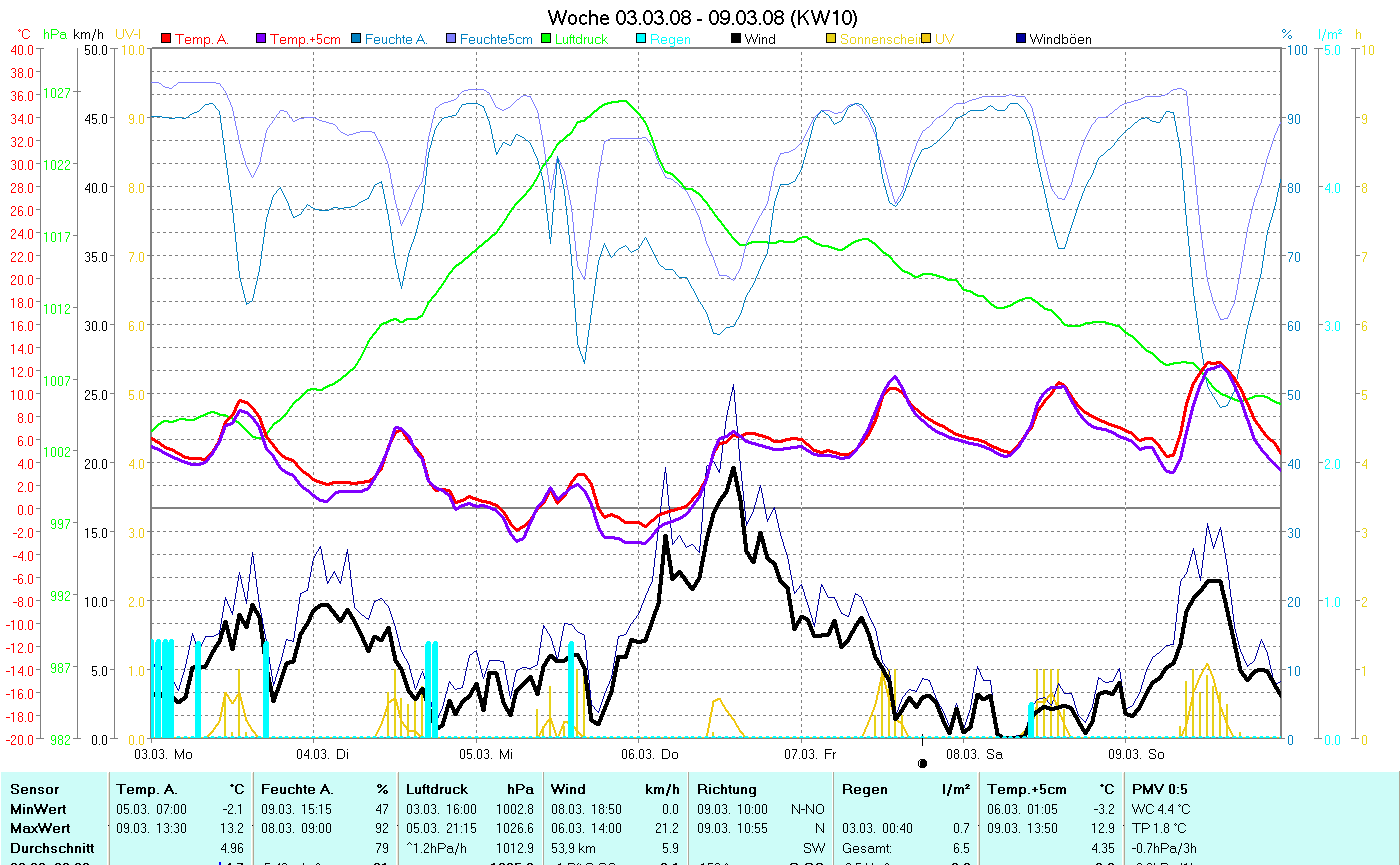This screenshot has height=865, width=1400.
Task: Select the 03.03. Mo date marker
Action: click(x=162, y=753)
